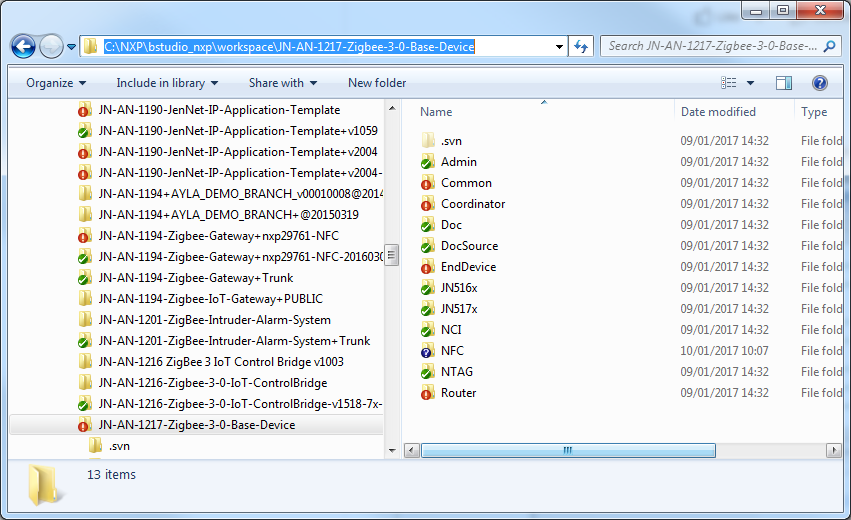Select JN-AN-1217-Zigbee-3-0-Base-Device tree item
This screenshot has width=851, height=520.
[x=196, y=425]
